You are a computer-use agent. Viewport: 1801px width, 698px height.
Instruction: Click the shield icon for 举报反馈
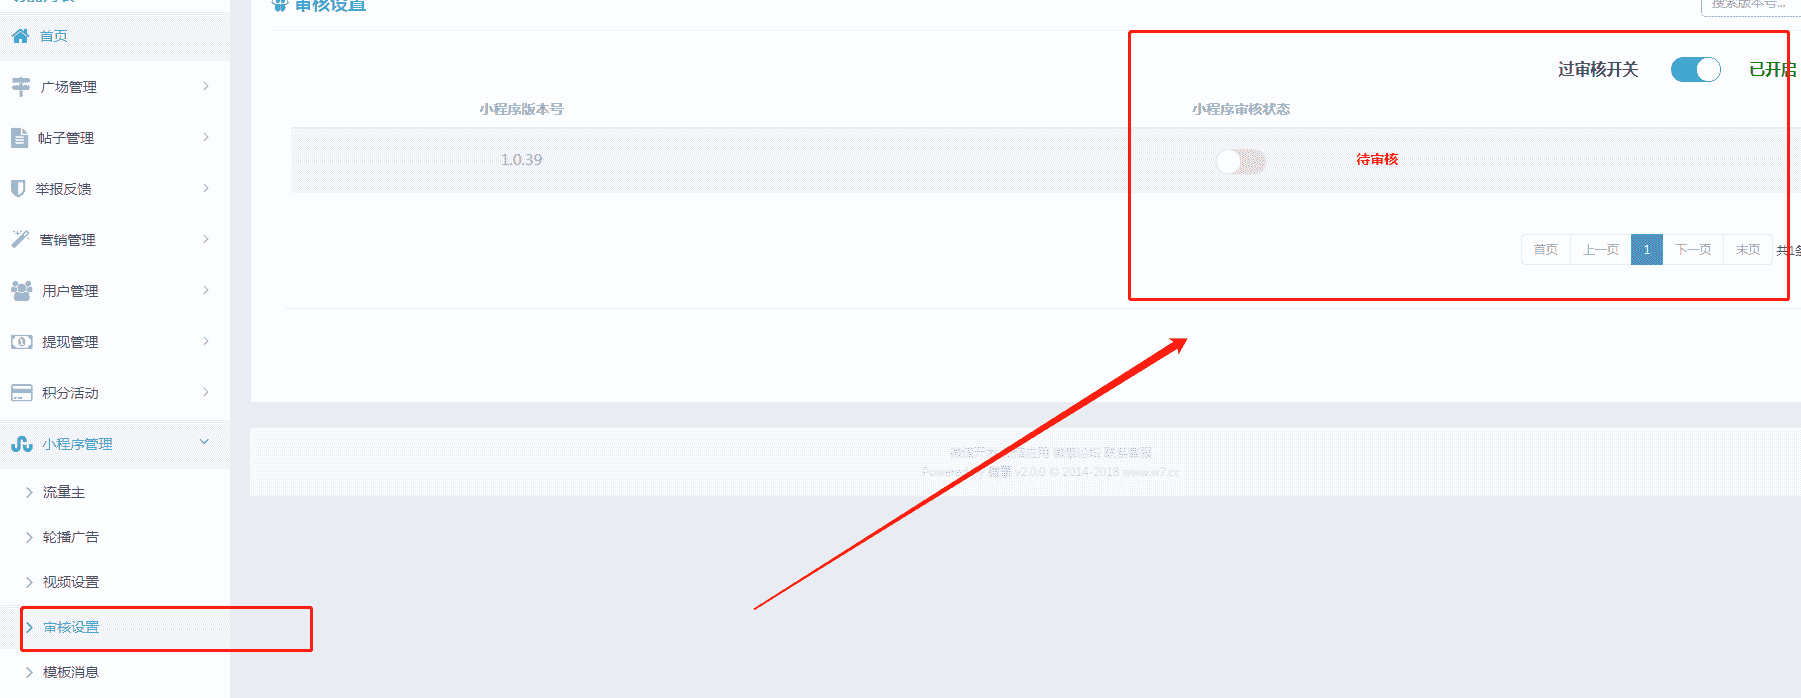17,188
